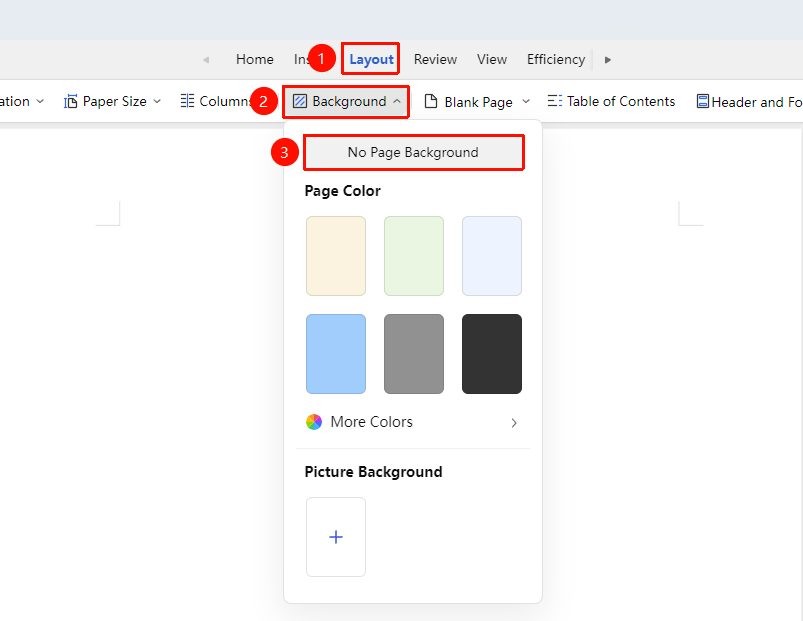Expand the More Colors submenu arrow
Image resolution: width=803 pixels, height=621 pixels.
coord(514,423)
